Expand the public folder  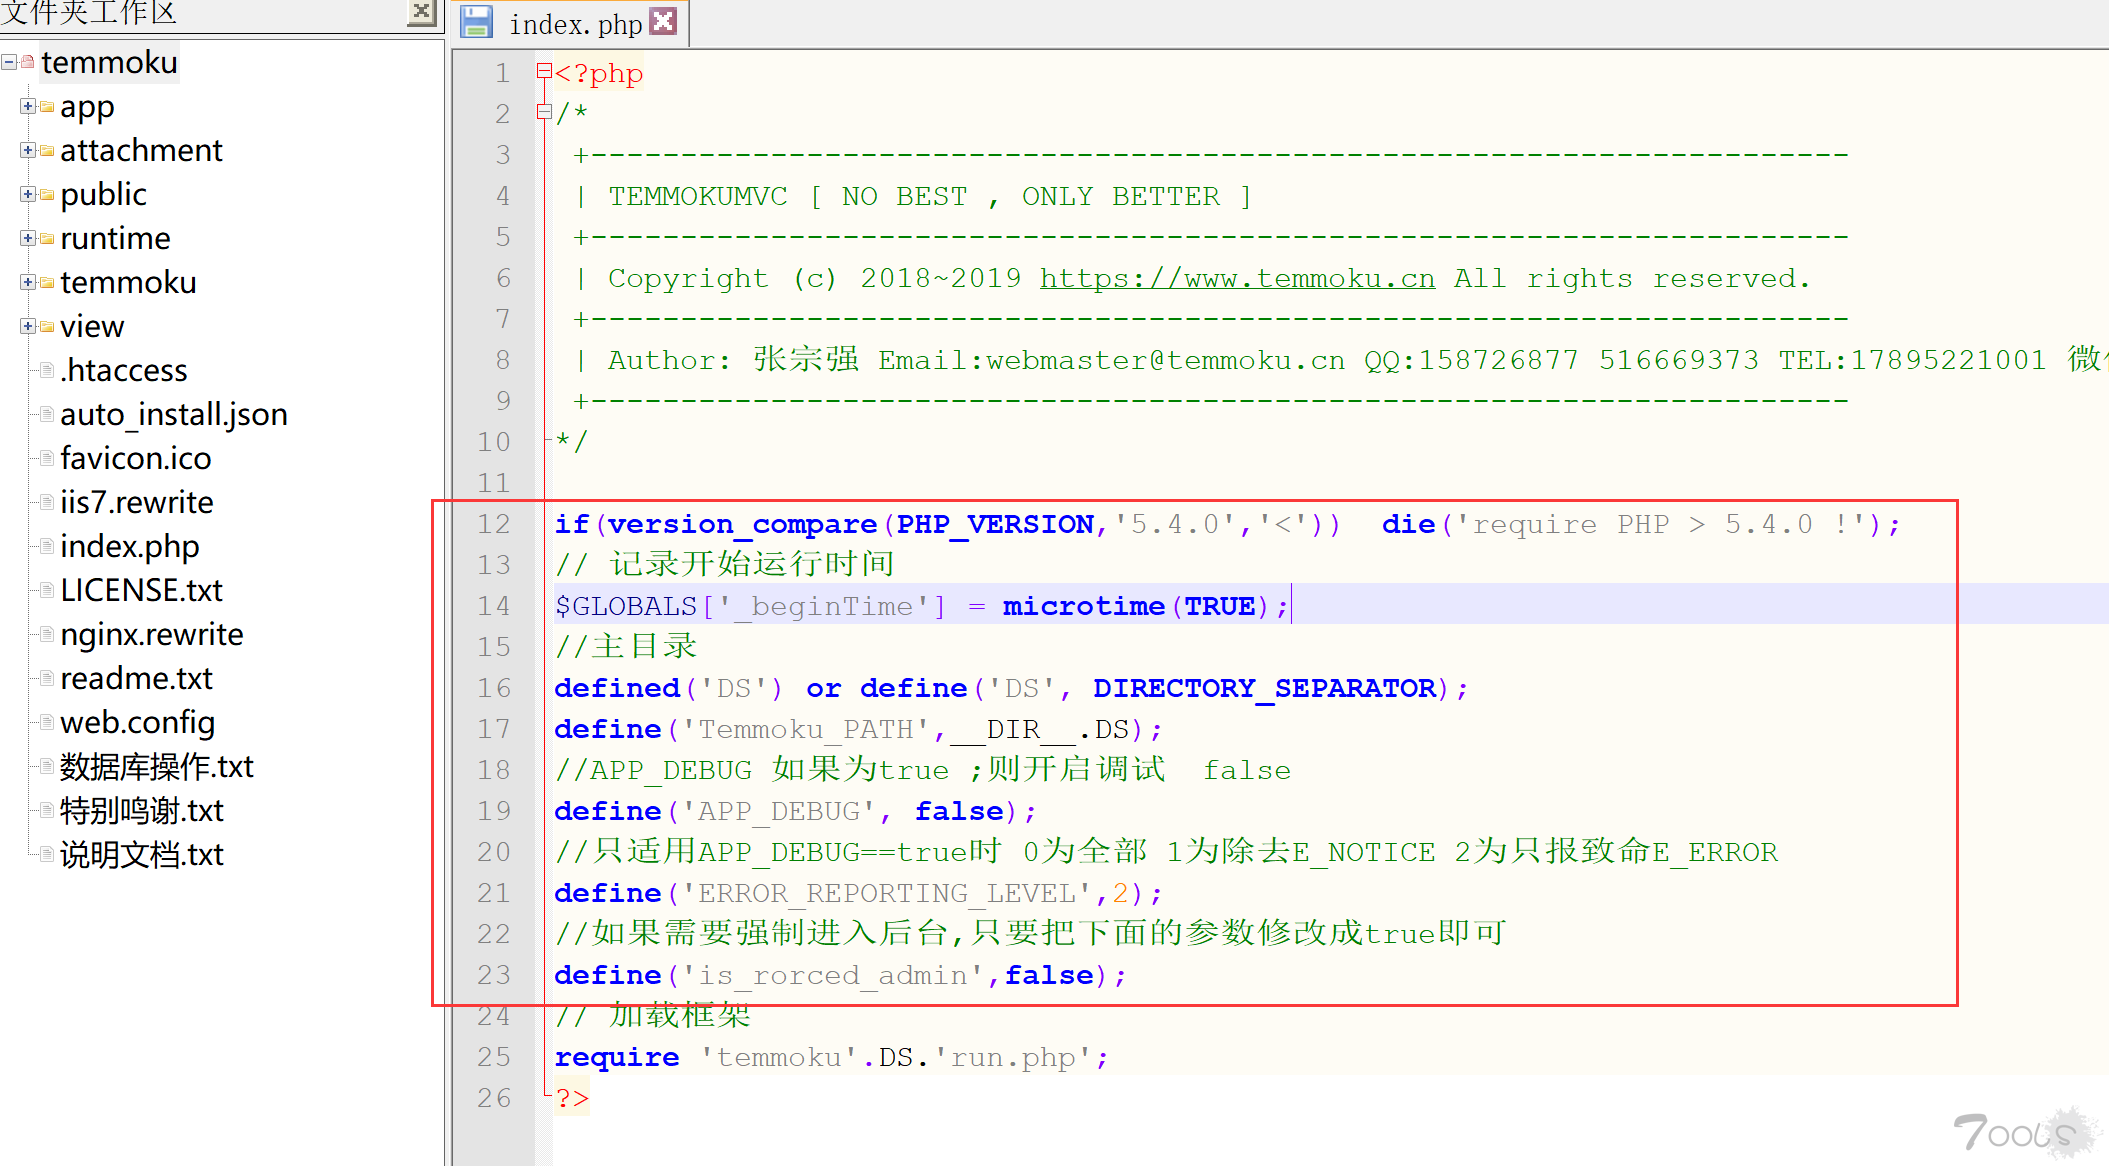(28, 194)
